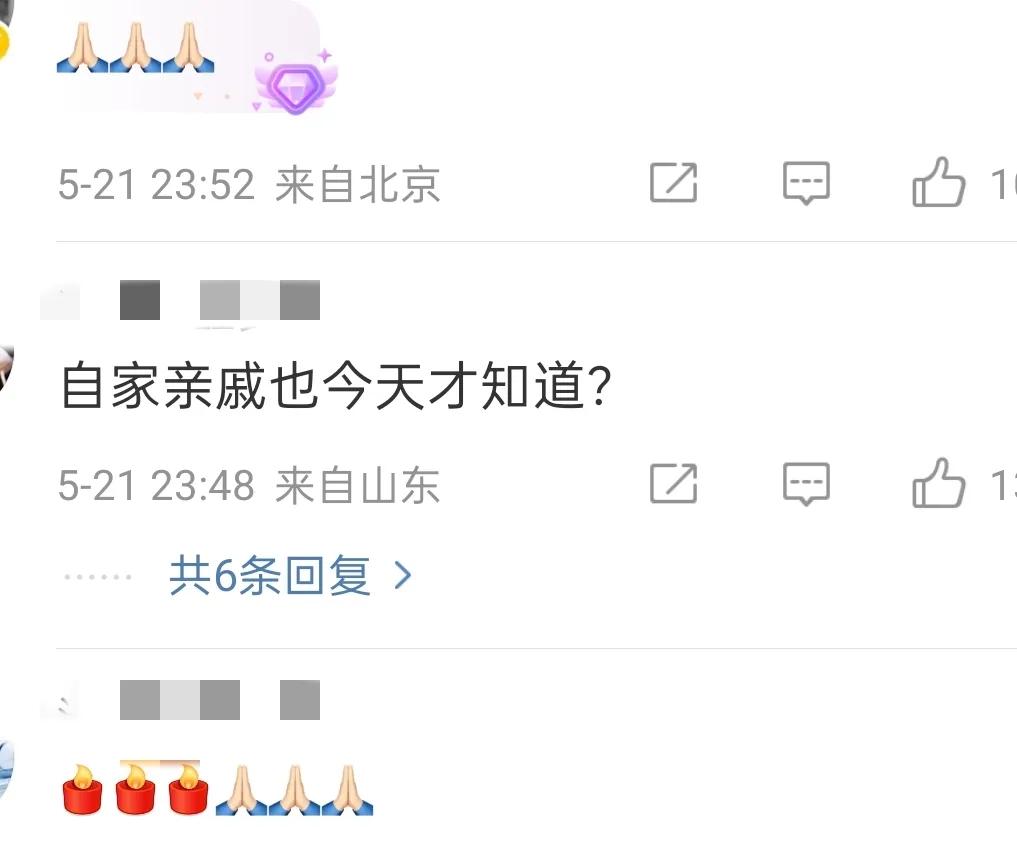View avatar of the candle emoji commenter
Viewport: 1017px width, 844px height.
5,769
